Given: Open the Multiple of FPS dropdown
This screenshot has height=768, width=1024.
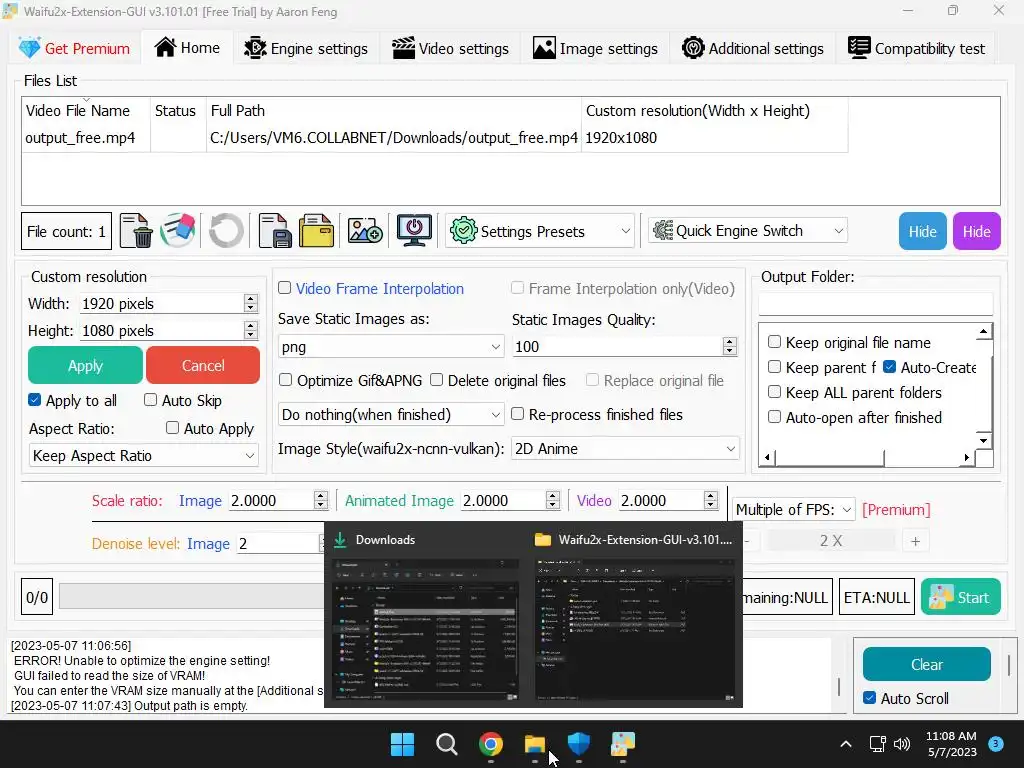Looking at the screenshot, I should click(x=793, y=509).
